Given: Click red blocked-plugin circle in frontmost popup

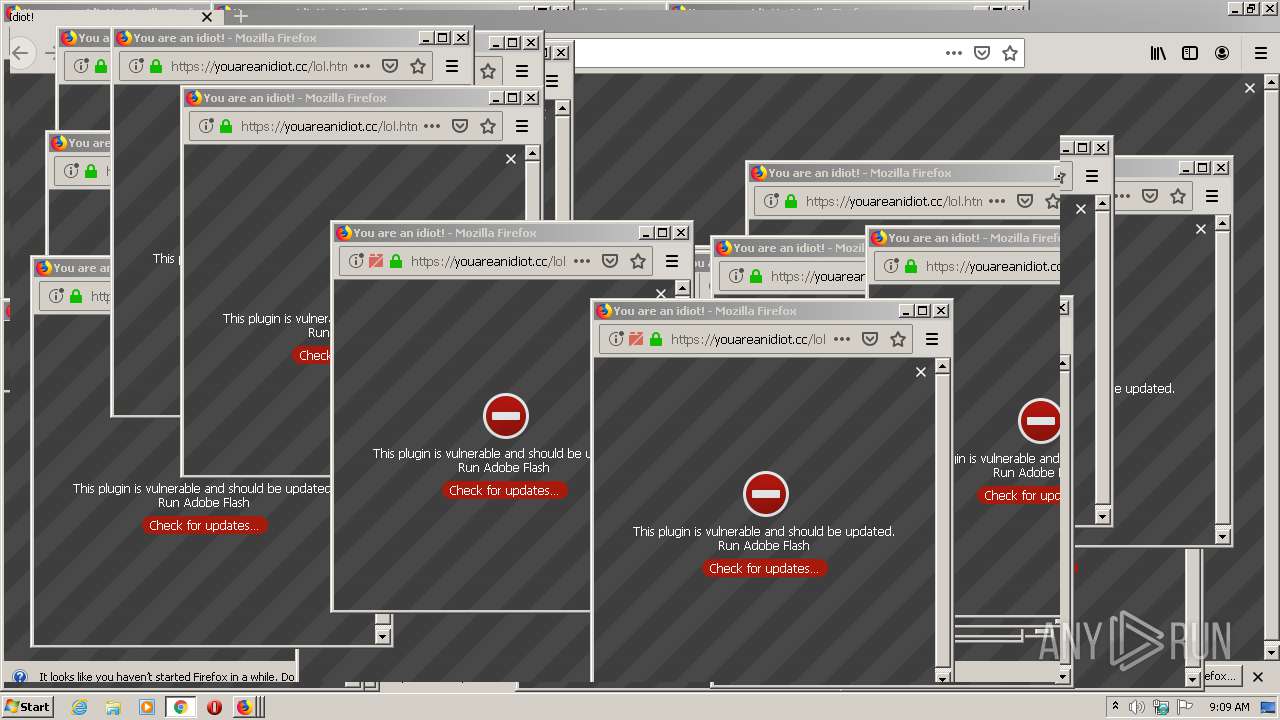Looking at the screenshot, I should pyautogui.click(x=766, y=494).
